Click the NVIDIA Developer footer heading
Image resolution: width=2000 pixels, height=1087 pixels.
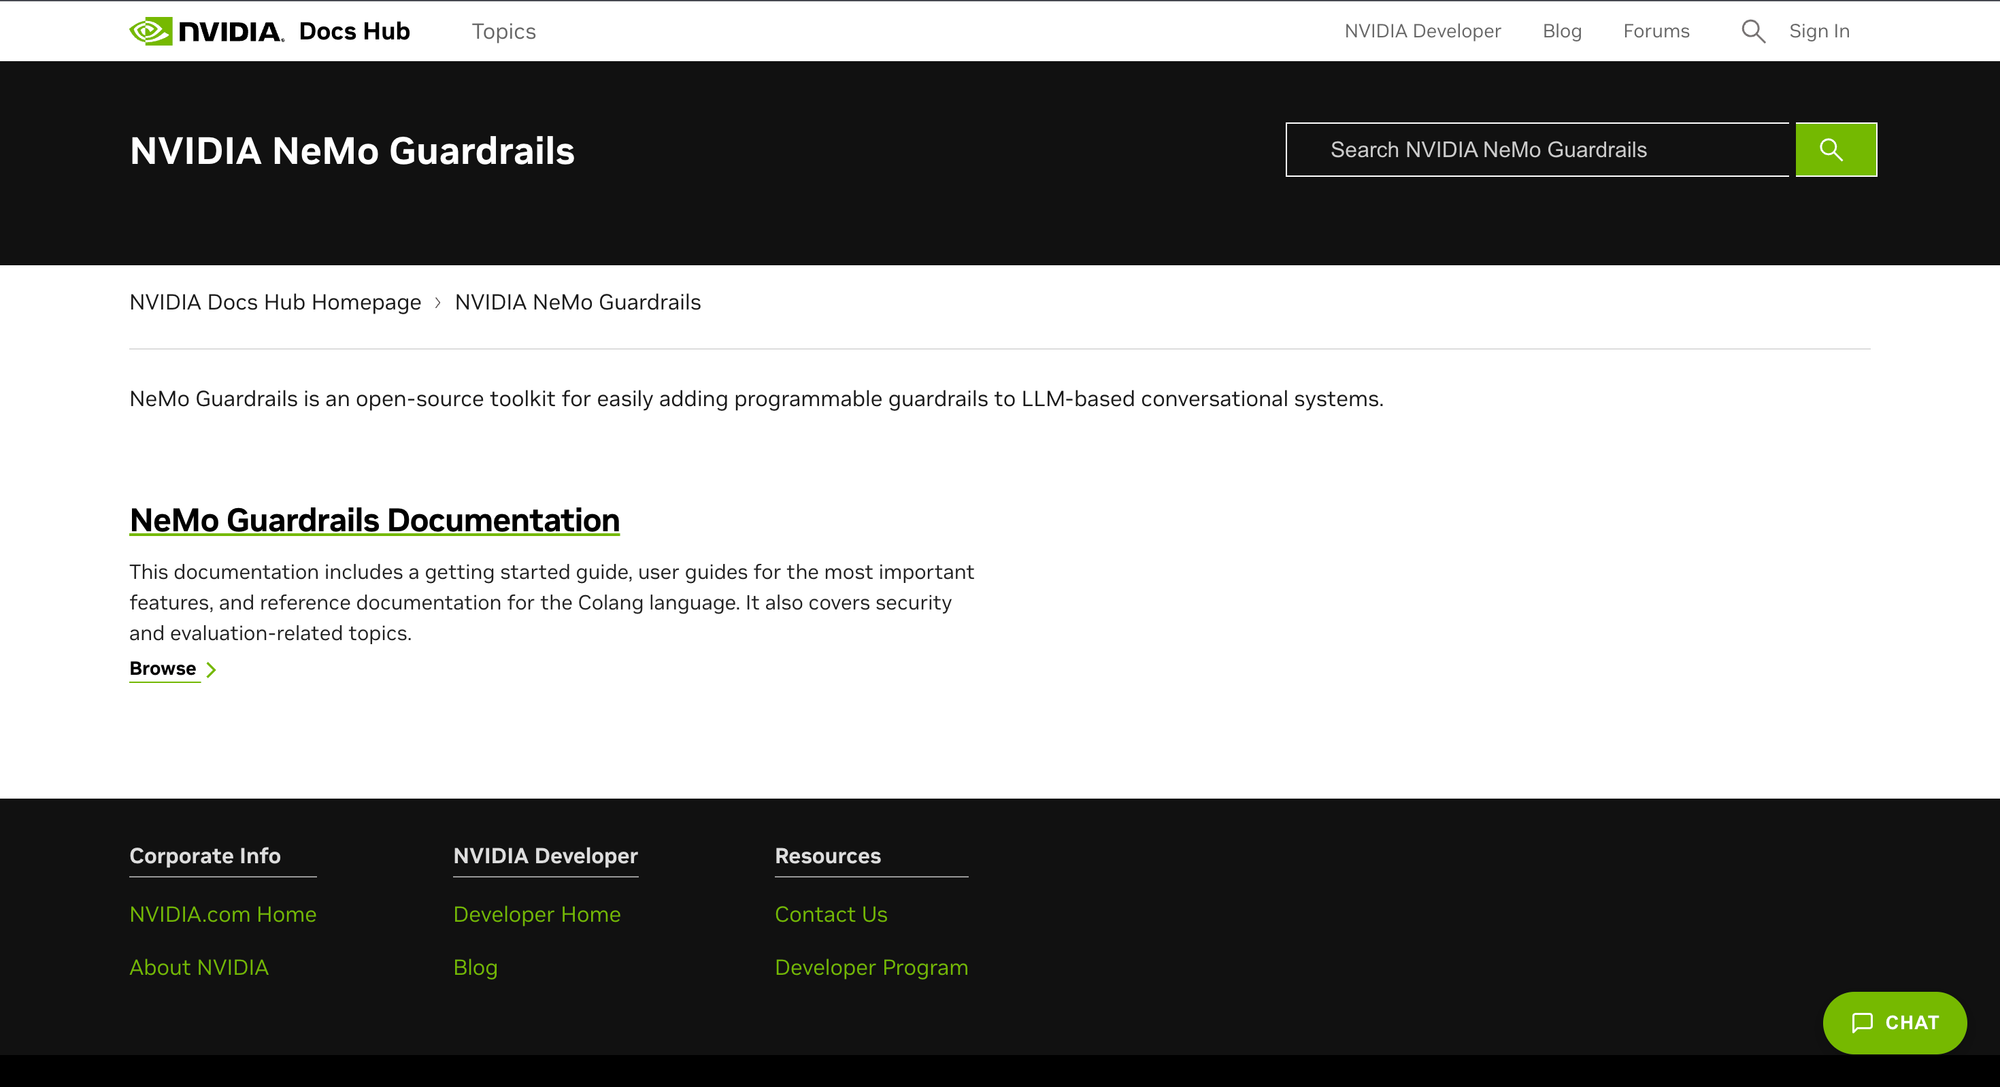tap(545, 856)
